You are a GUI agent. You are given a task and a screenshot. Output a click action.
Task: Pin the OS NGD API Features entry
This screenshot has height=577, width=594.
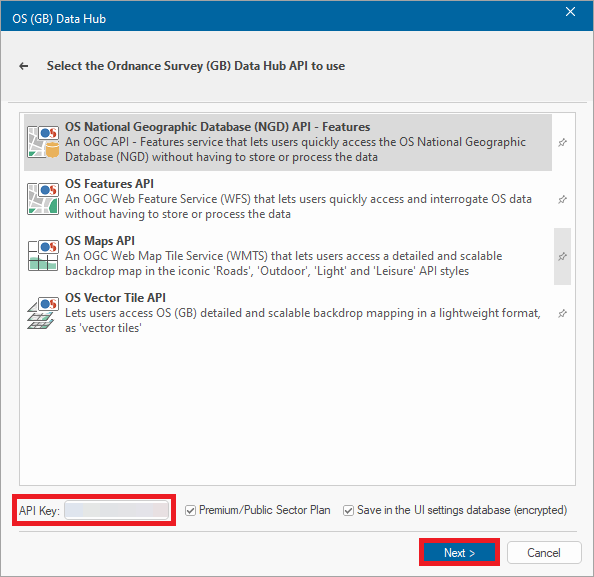pyautogui.click(x=563, y=142)
